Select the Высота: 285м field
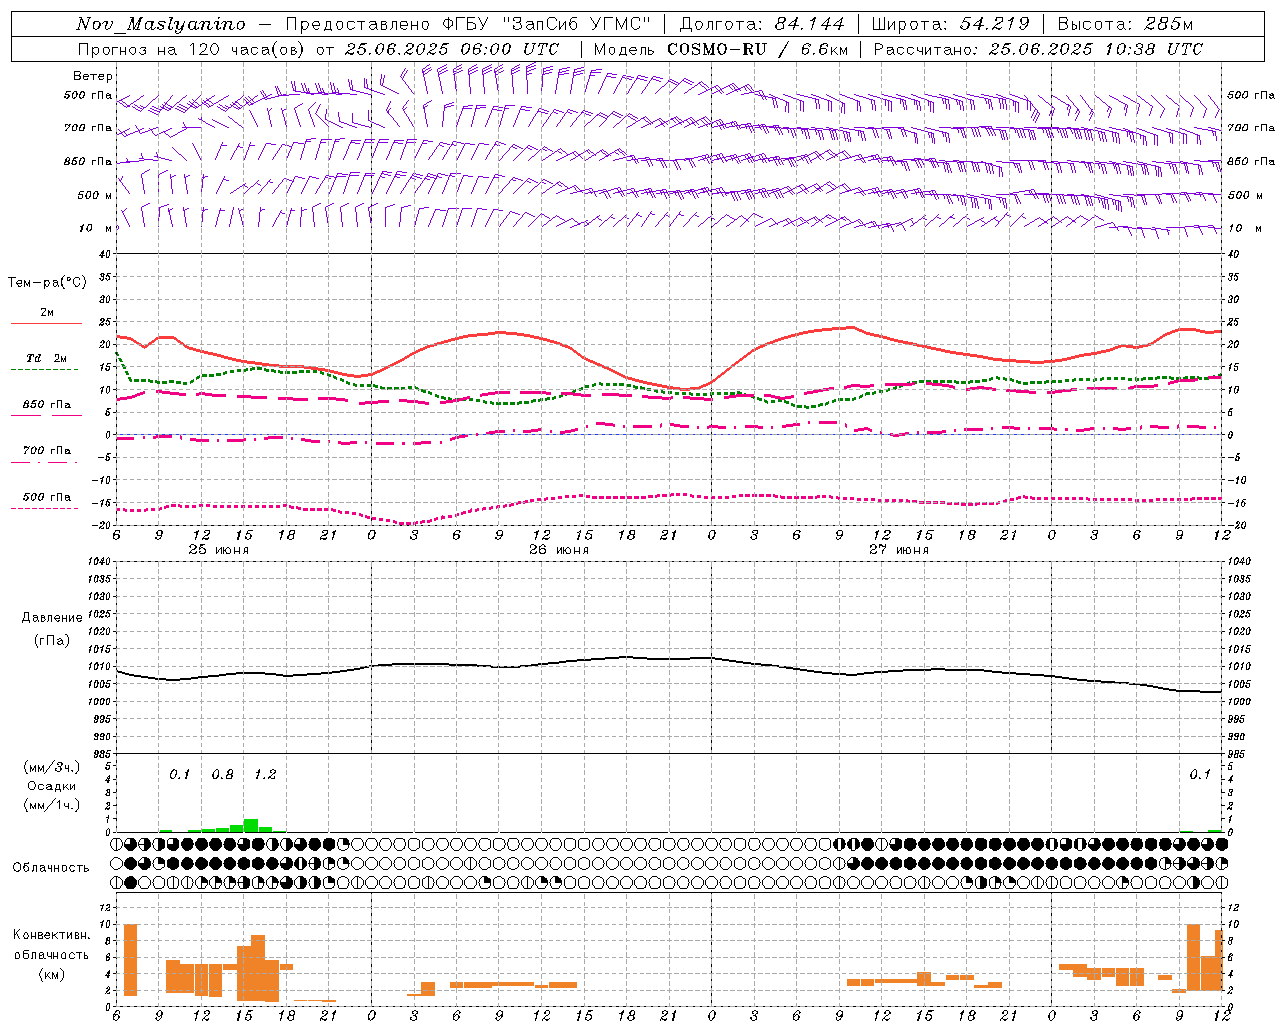Viewport: 1280px width, 1024px height. 1125,24
